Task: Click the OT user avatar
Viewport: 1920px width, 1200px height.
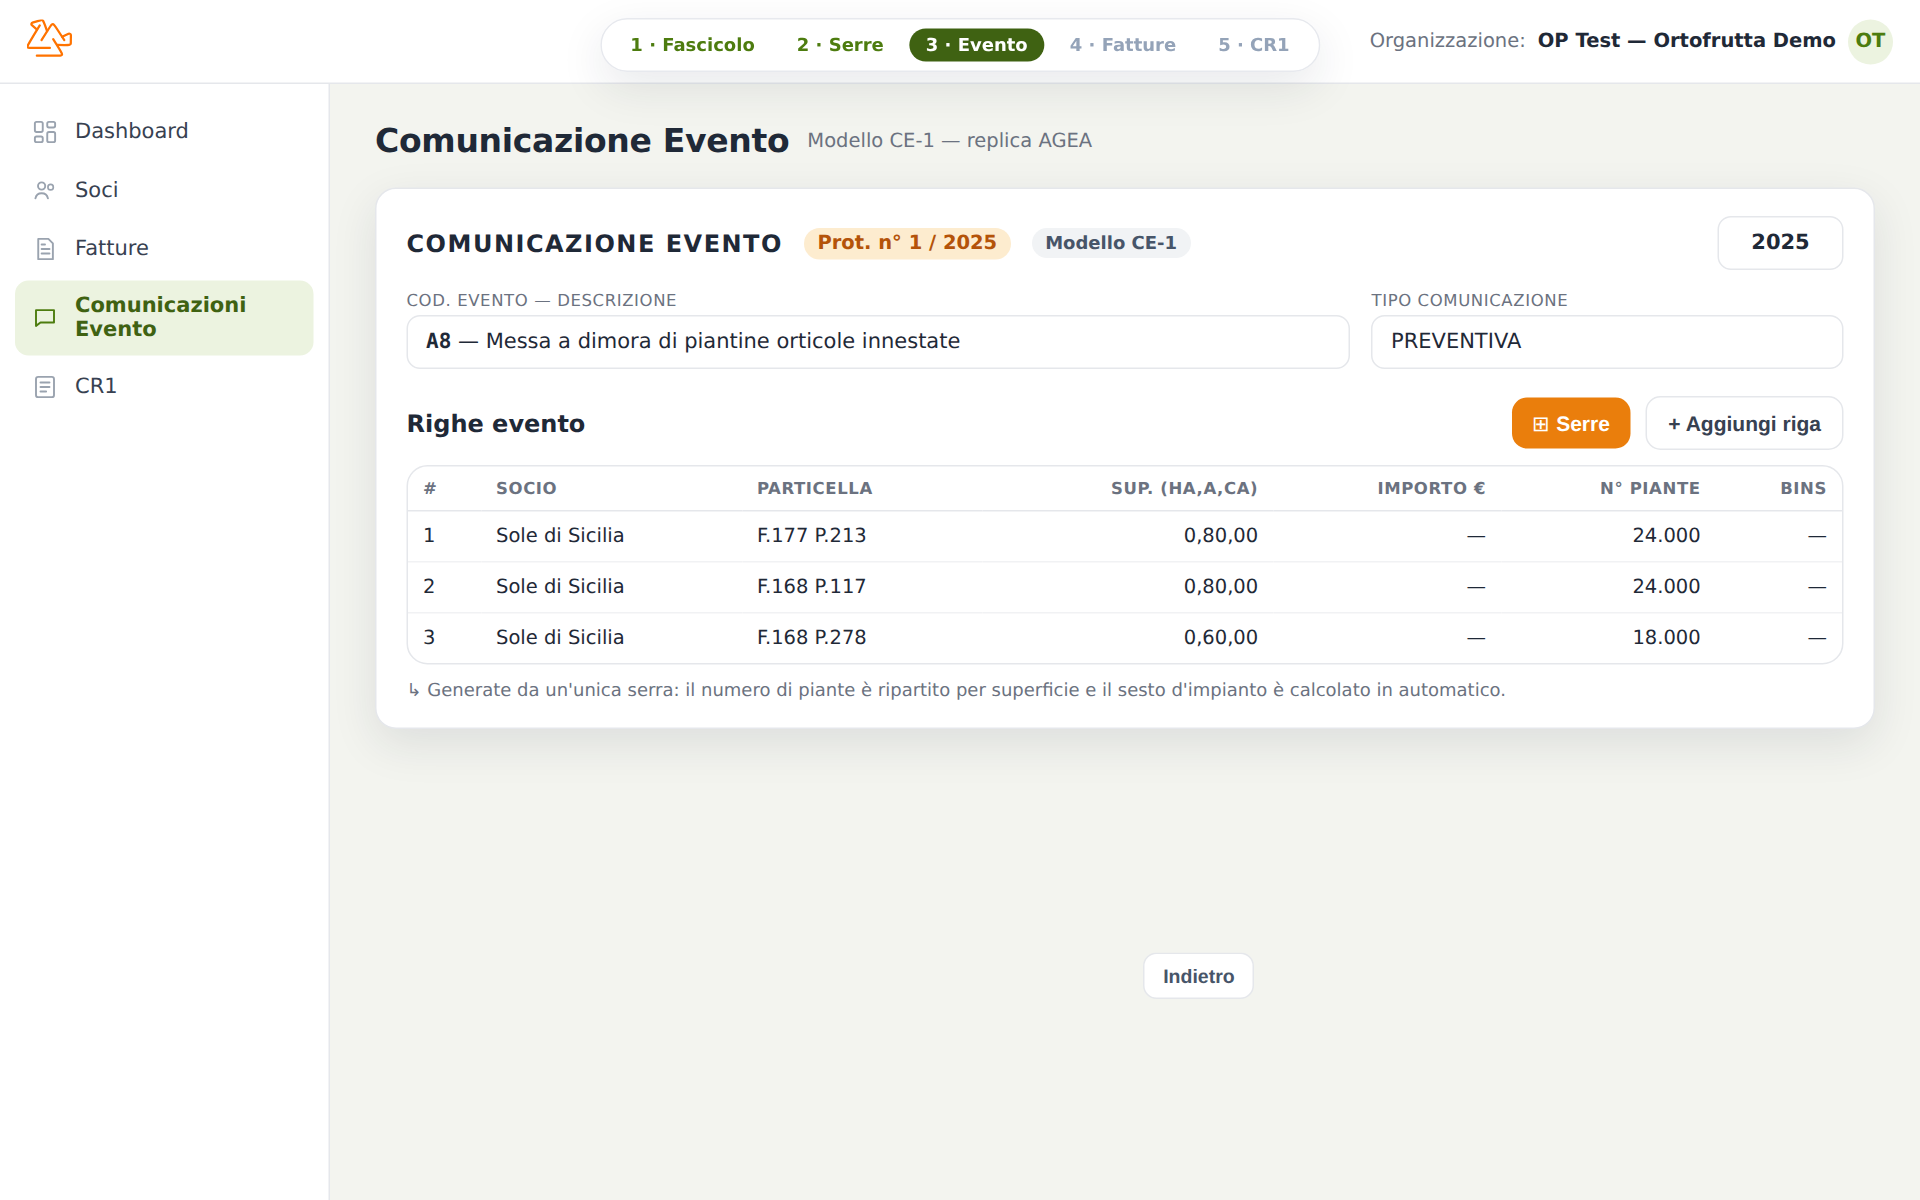Action: tap(1870, 41)
